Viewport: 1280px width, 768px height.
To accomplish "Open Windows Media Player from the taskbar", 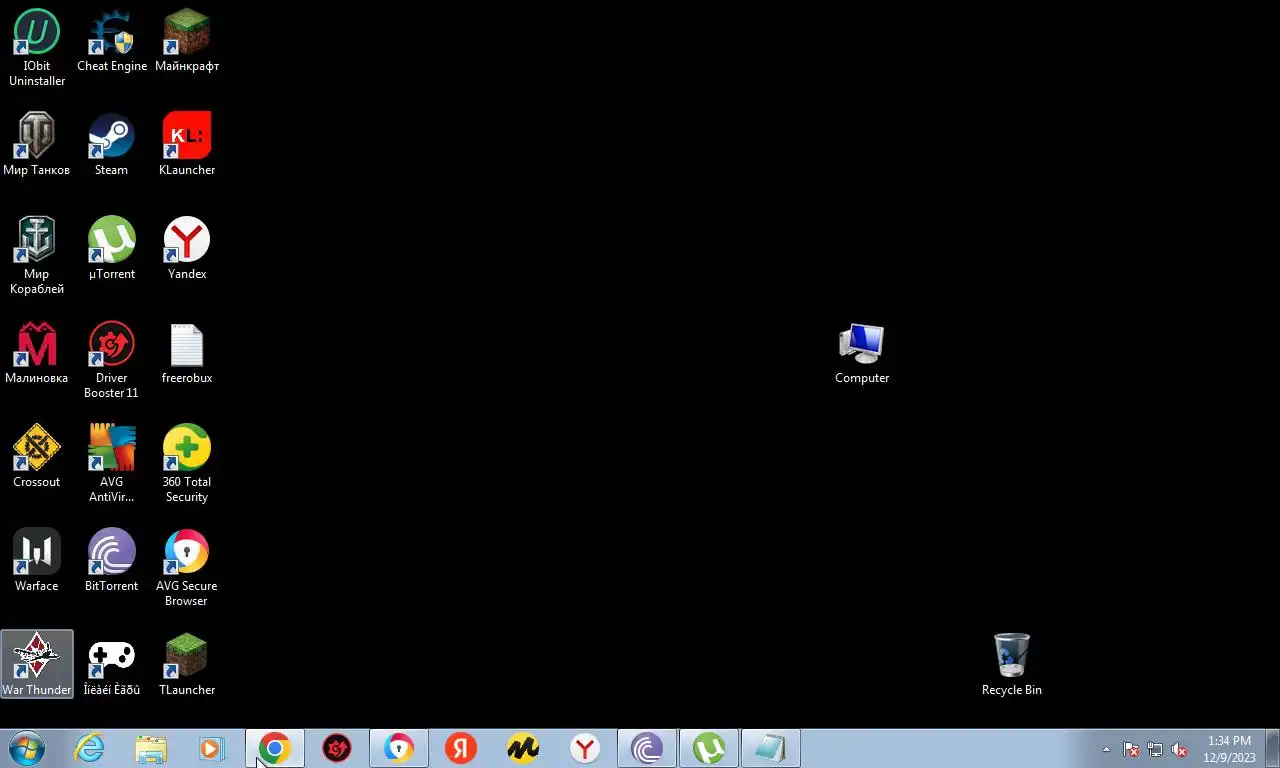I will (212, 748).
